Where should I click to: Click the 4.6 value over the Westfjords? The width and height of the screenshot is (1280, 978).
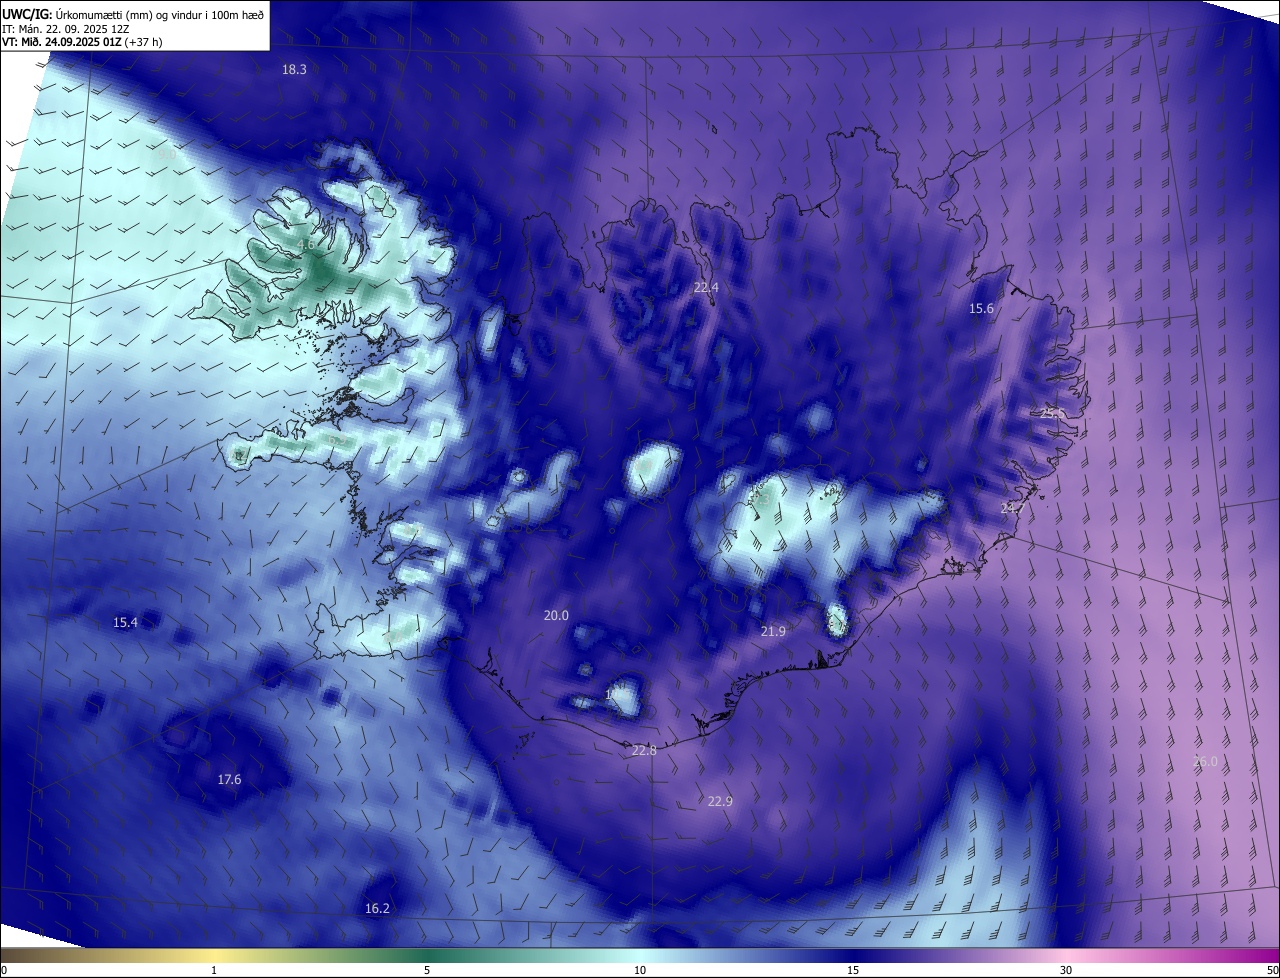tap(307, 244)
